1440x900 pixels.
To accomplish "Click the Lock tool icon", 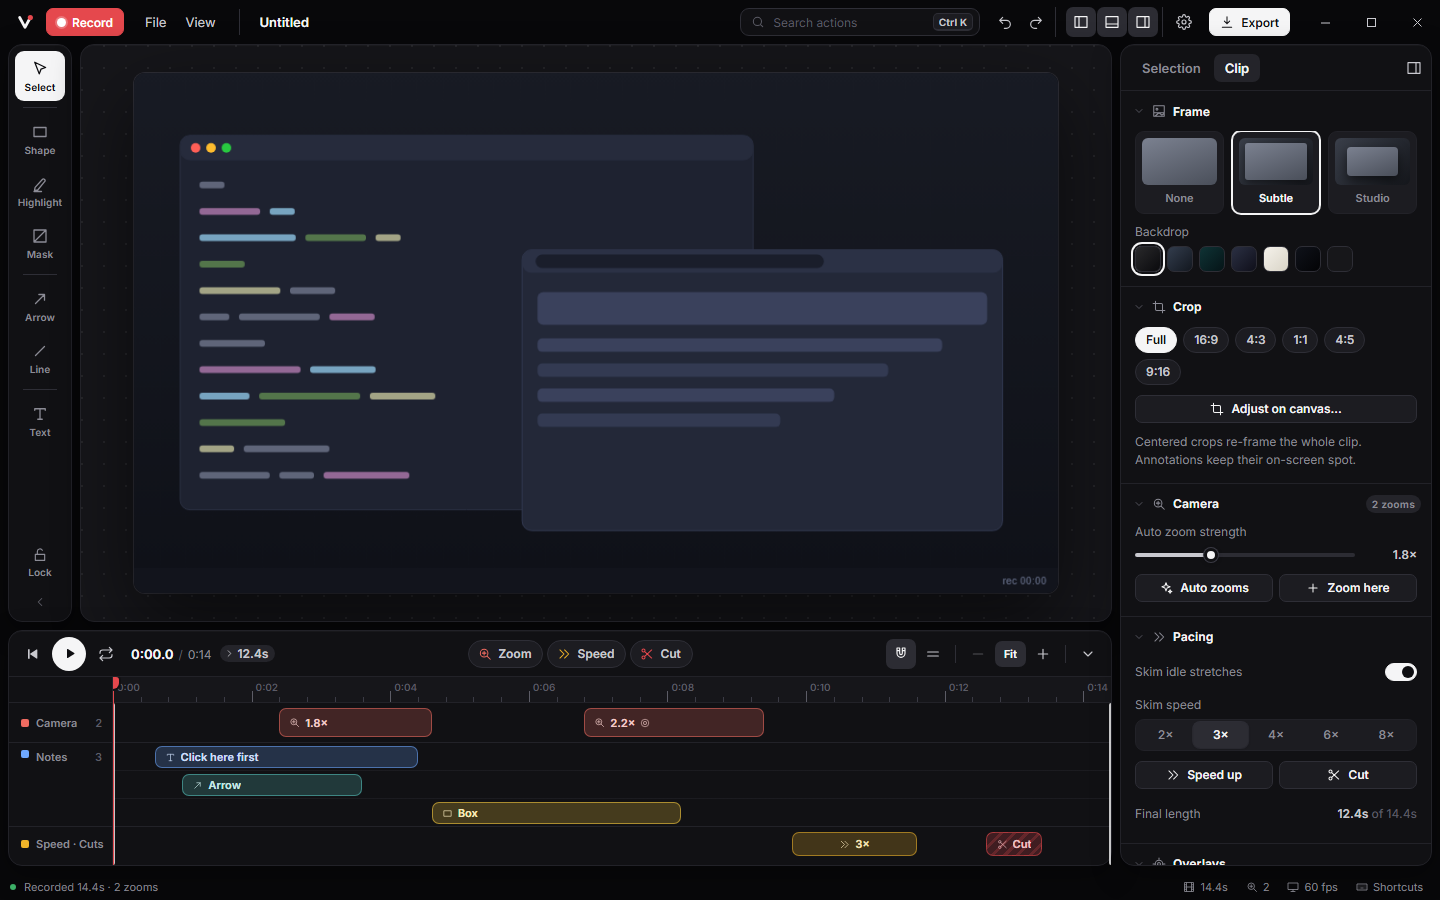I will point(40,555).
